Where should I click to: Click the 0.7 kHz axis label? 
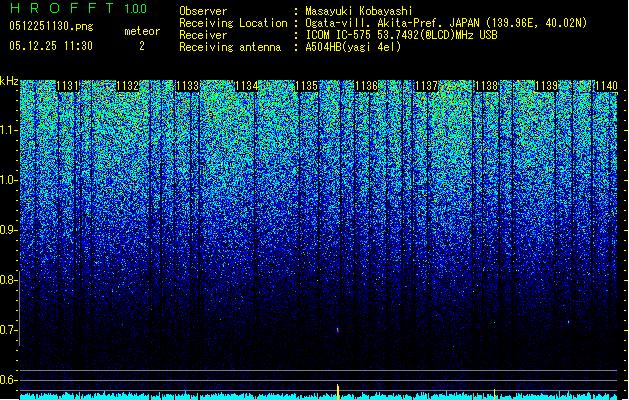[7, 330]
